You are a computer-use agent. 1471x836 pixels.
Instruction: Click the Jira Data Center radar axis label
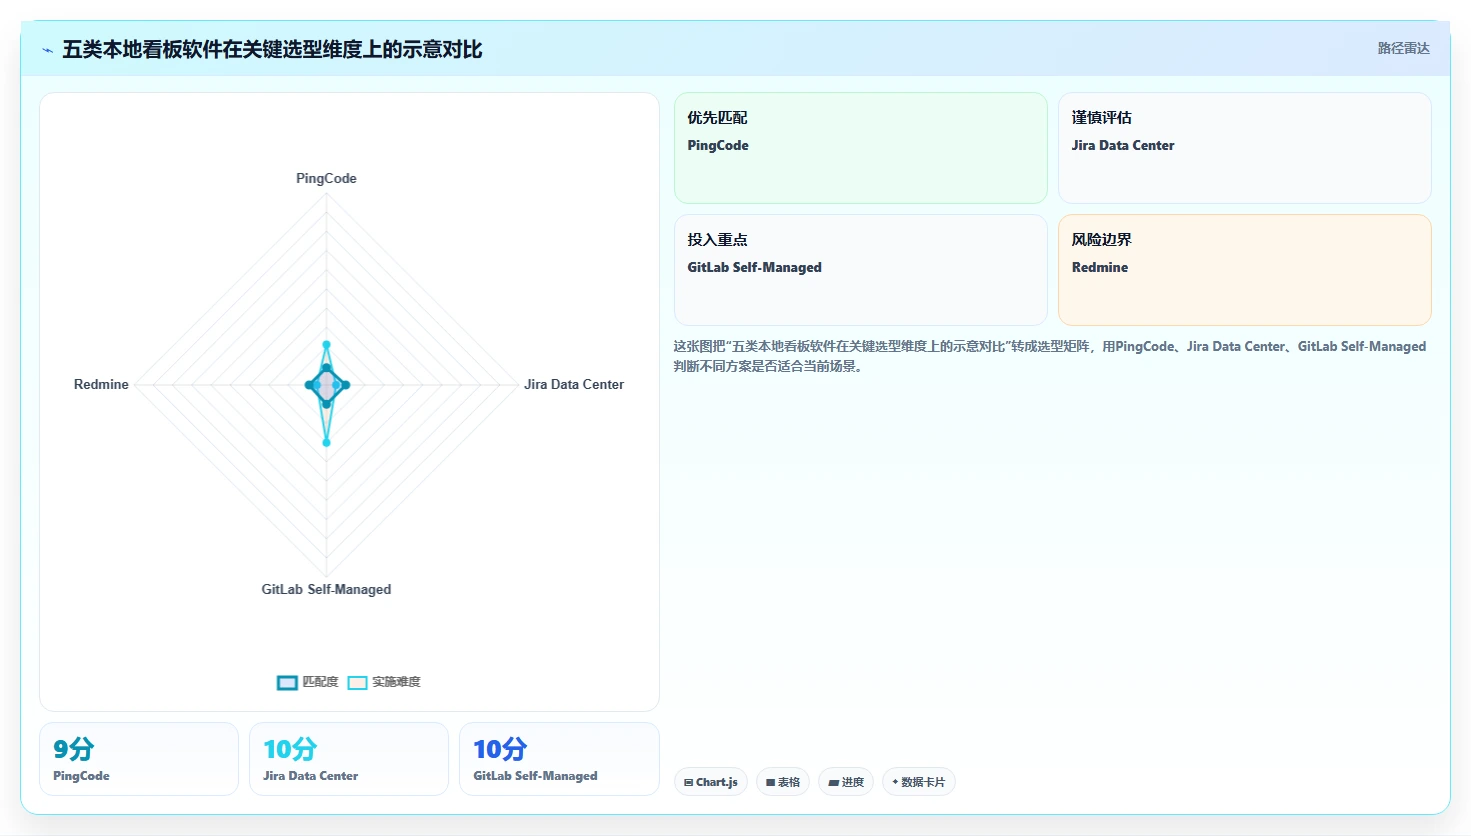click(x=574, y=384)
